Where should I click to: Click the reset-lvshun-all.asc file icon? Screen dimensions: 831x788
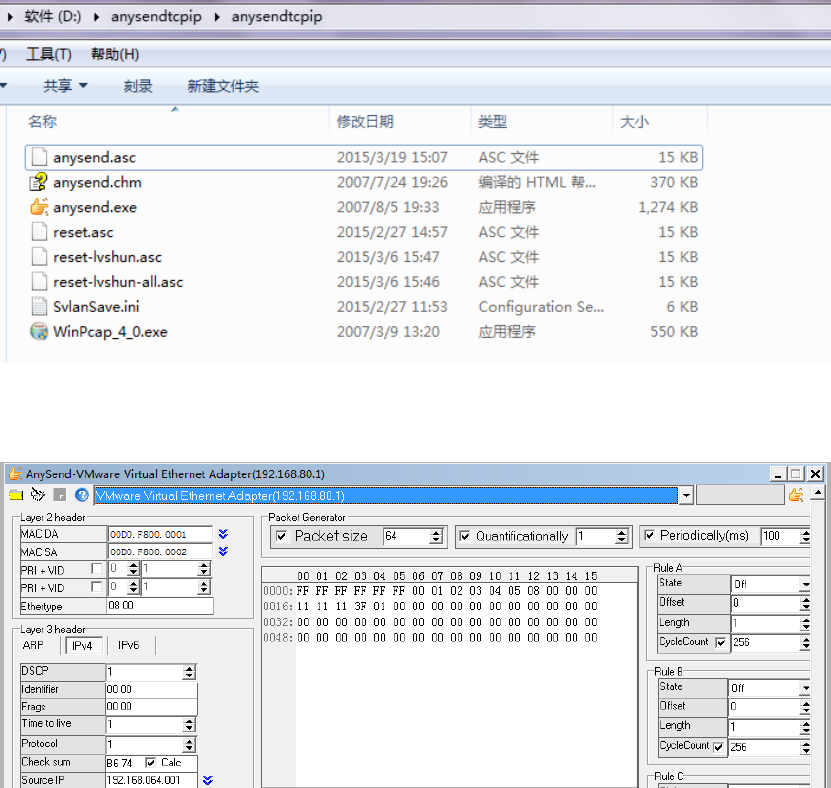click(x=39, y=281)
